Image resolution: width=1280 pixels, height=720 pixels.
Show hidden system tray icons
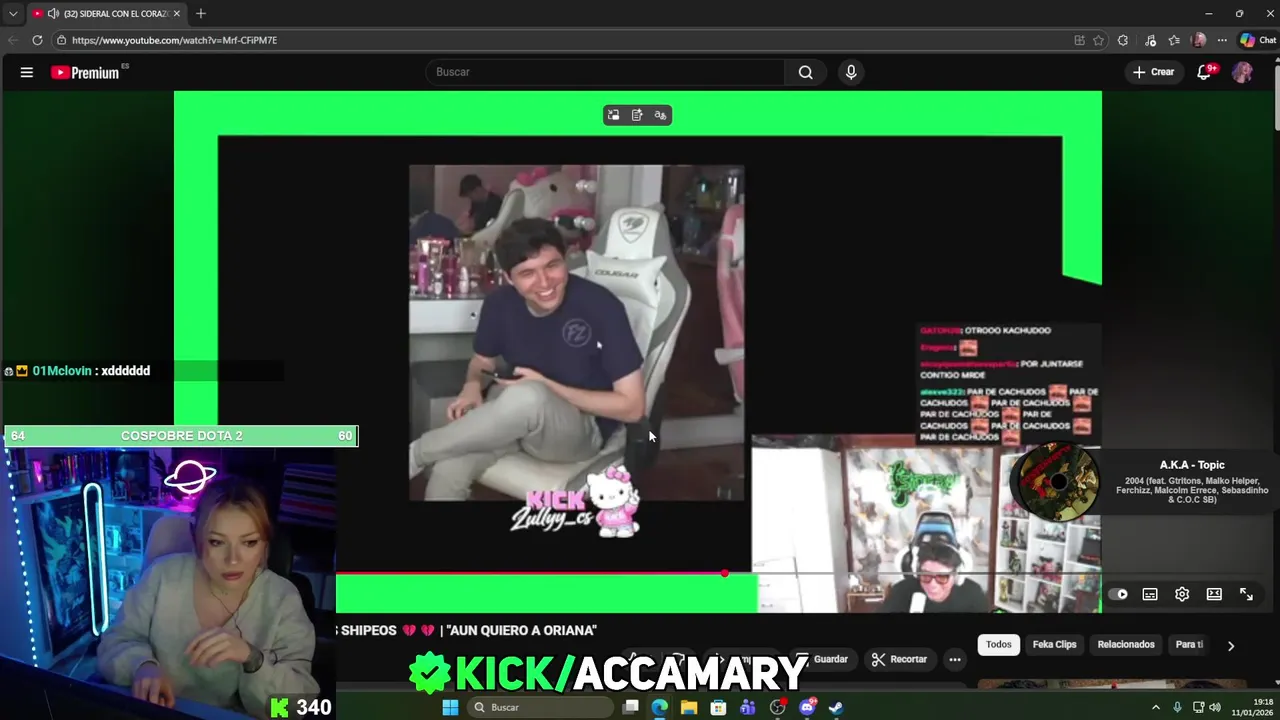(x=1156, y=707)
